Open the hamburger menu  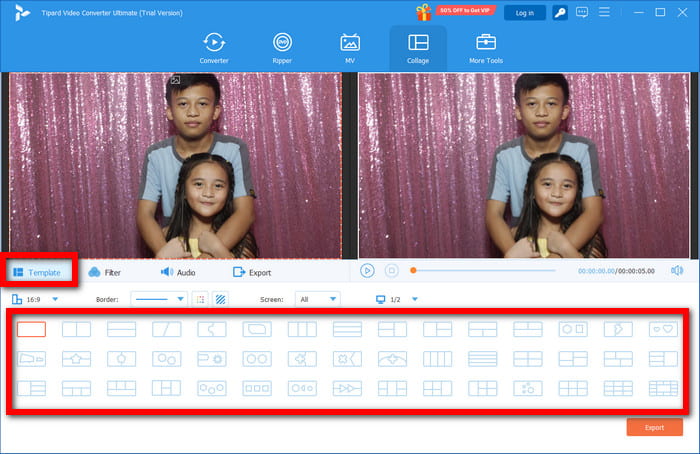(604, 12)
